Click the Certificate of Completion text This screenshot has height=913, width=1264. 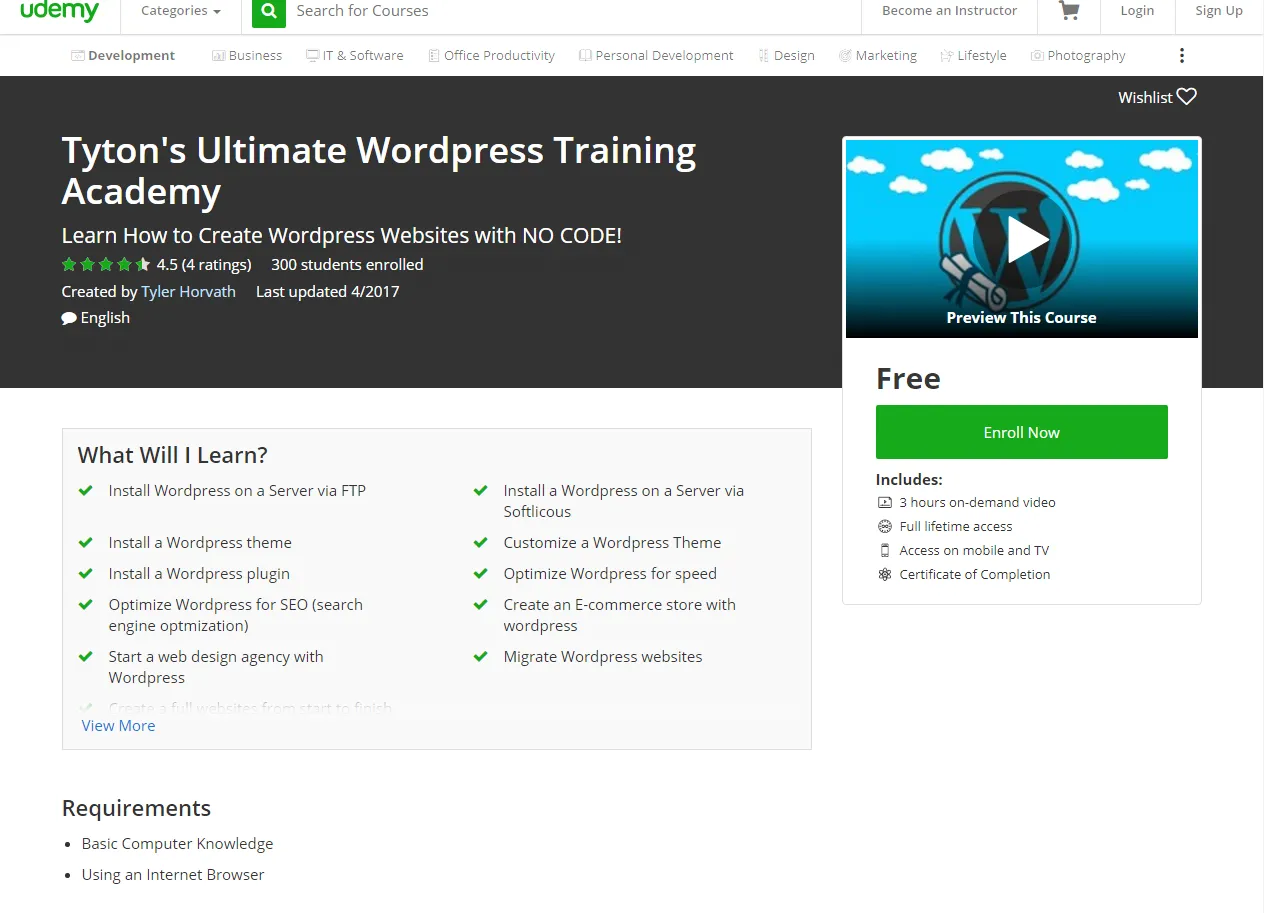click(975, 575)
